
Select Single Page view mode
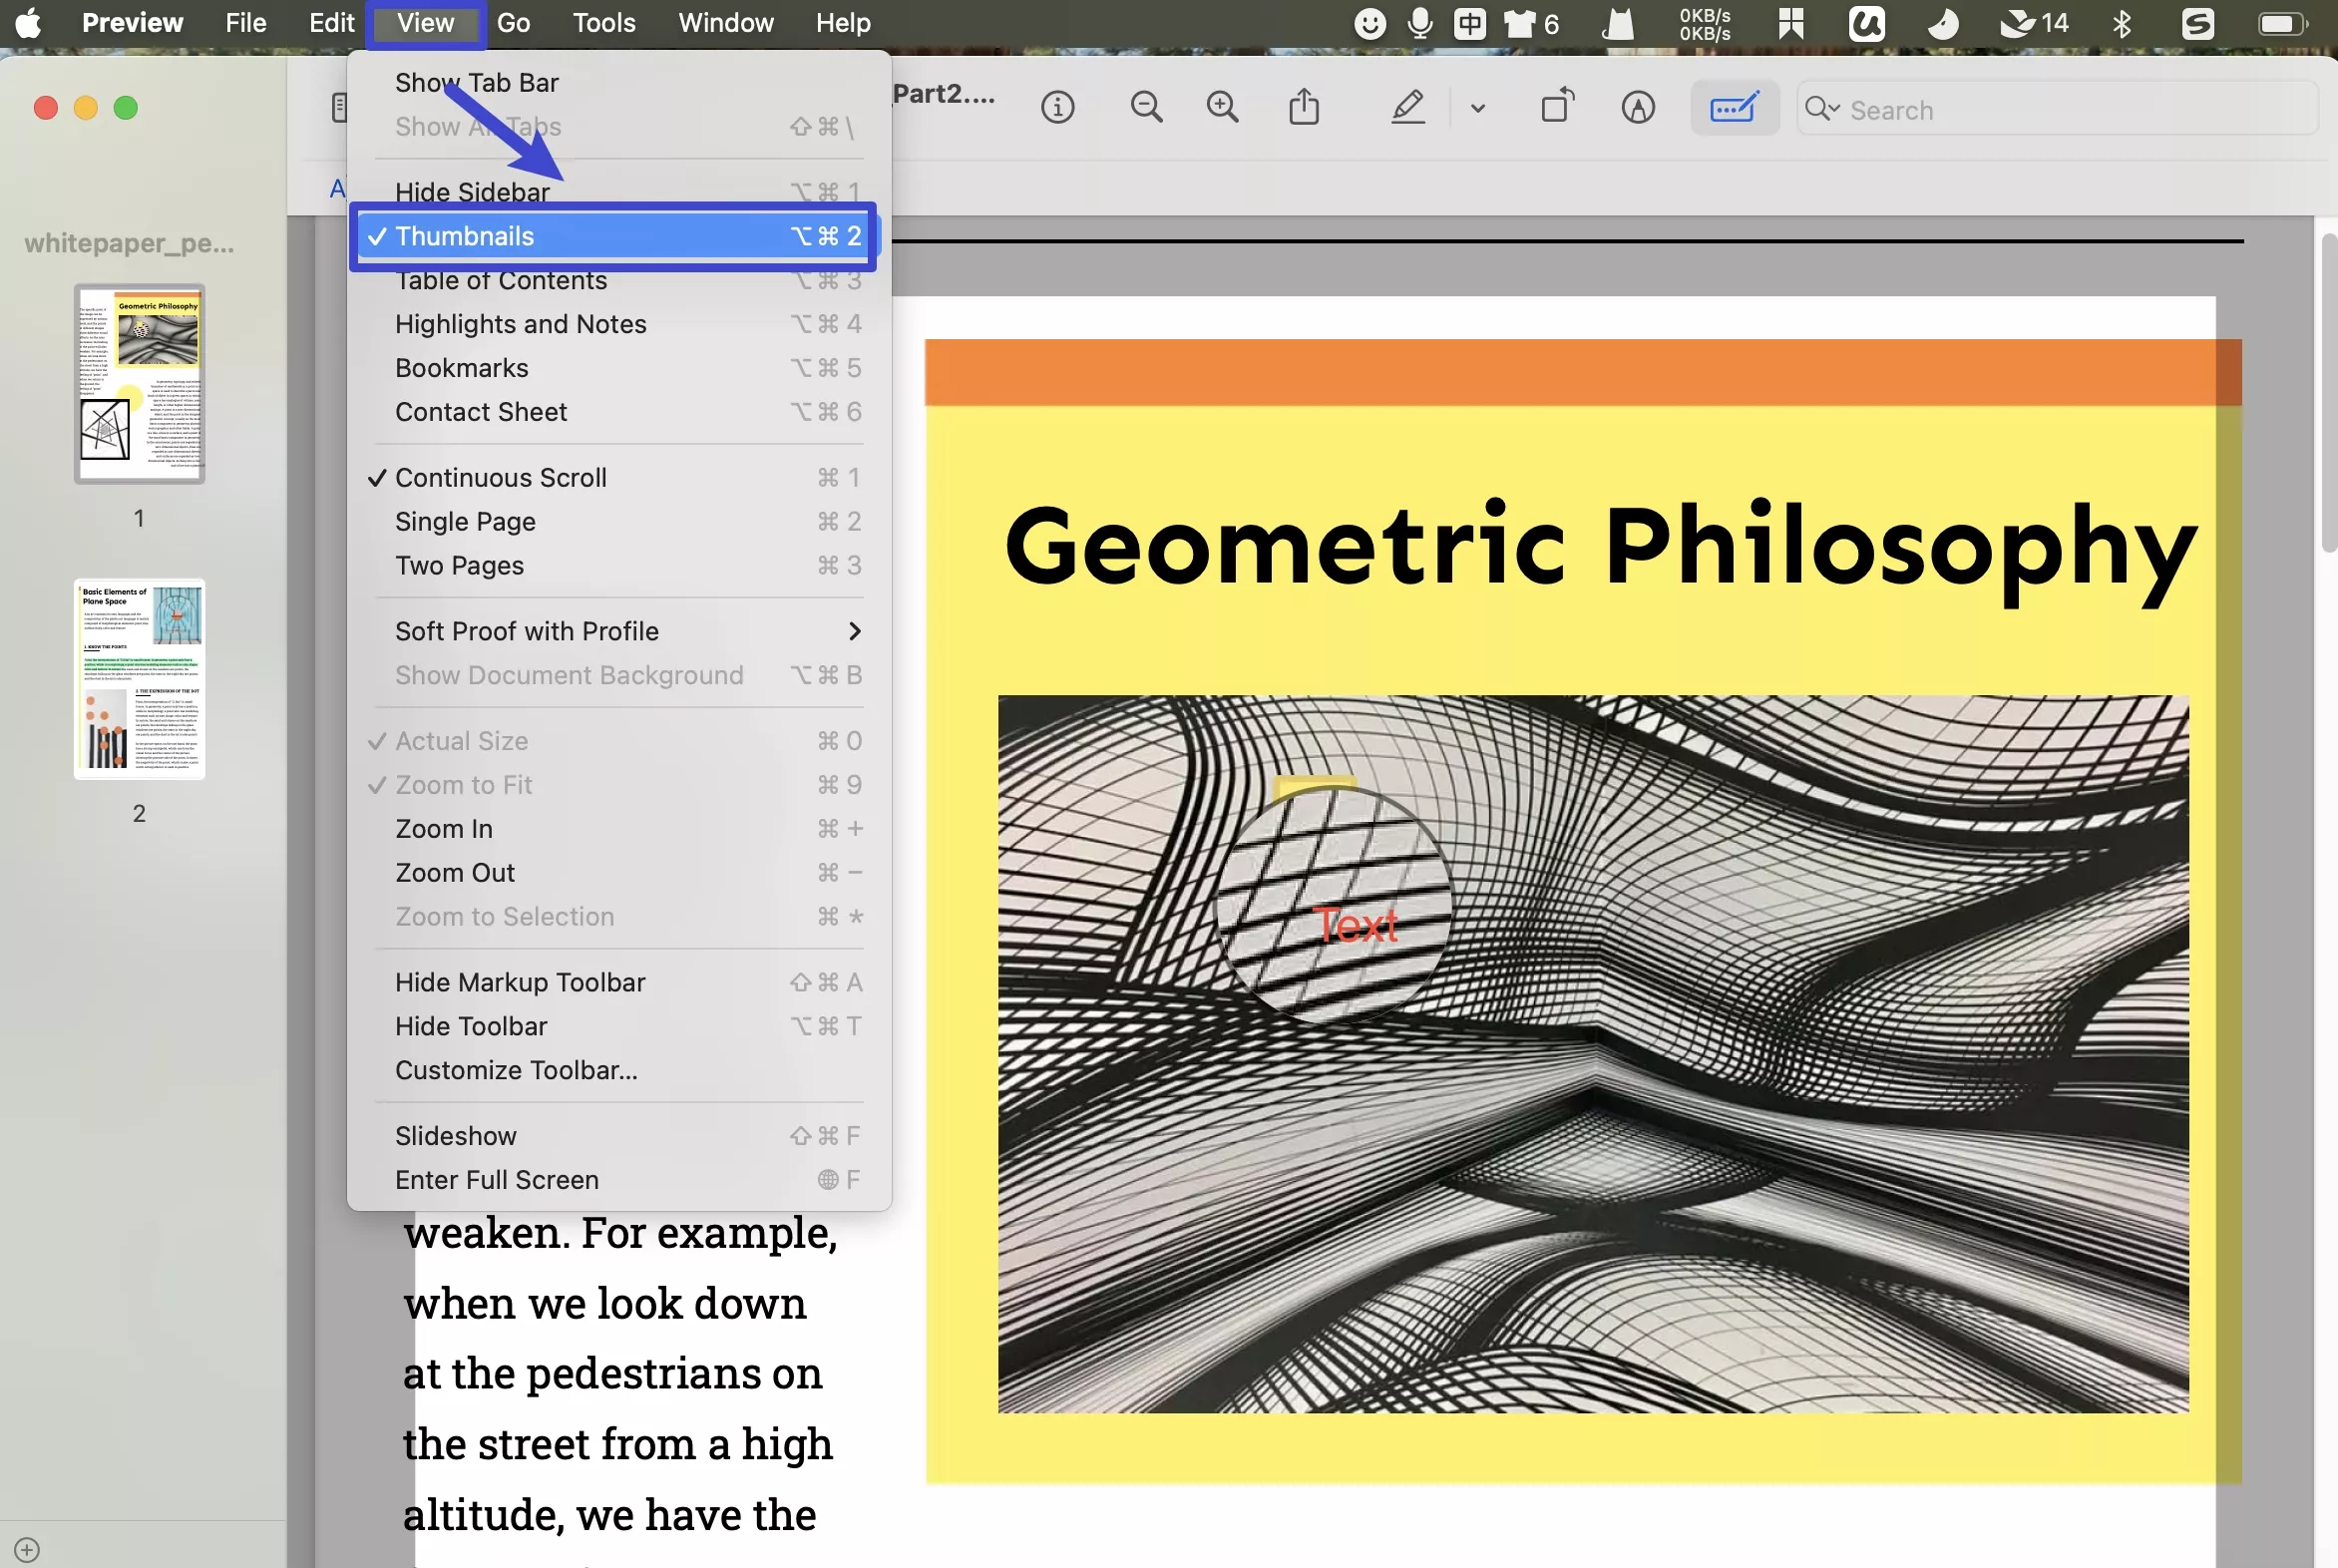[x=465, y=522]
